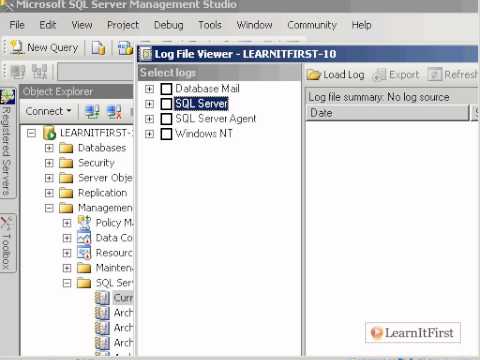This screenshot has width=480, height=360.
Task: Click the SQL Server Logs folder icon
Action: pyautogui.click(x=84, y=283)
